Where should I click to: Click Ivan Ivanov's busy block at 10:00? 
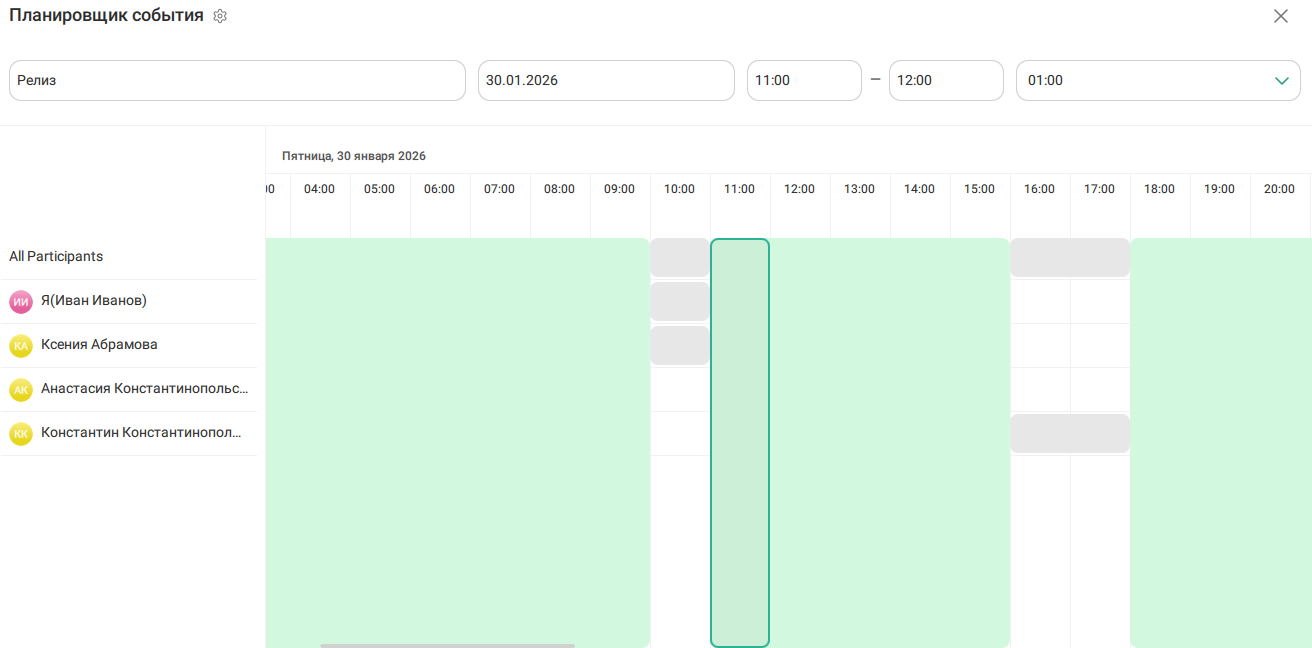[679, 301]
